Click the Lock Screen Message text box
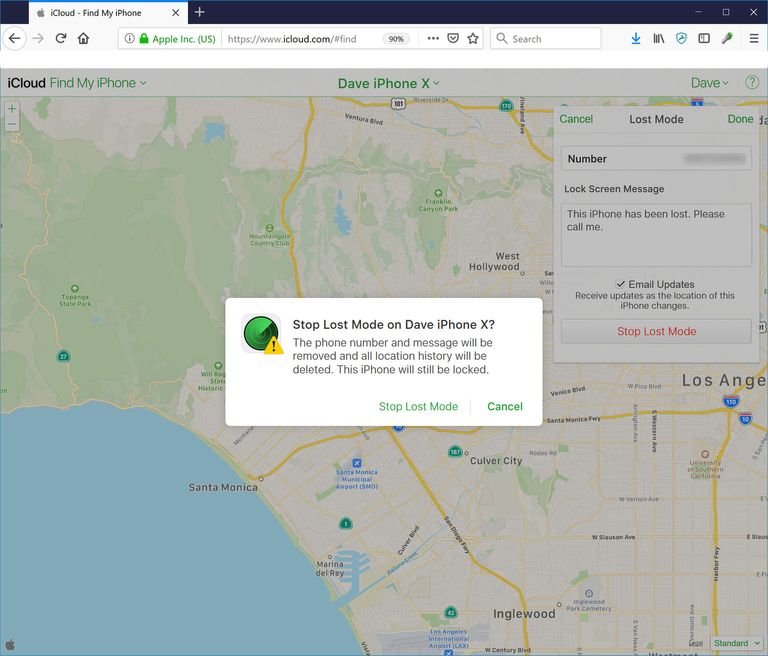Screen dimensions: 768x656 [656, 235]
